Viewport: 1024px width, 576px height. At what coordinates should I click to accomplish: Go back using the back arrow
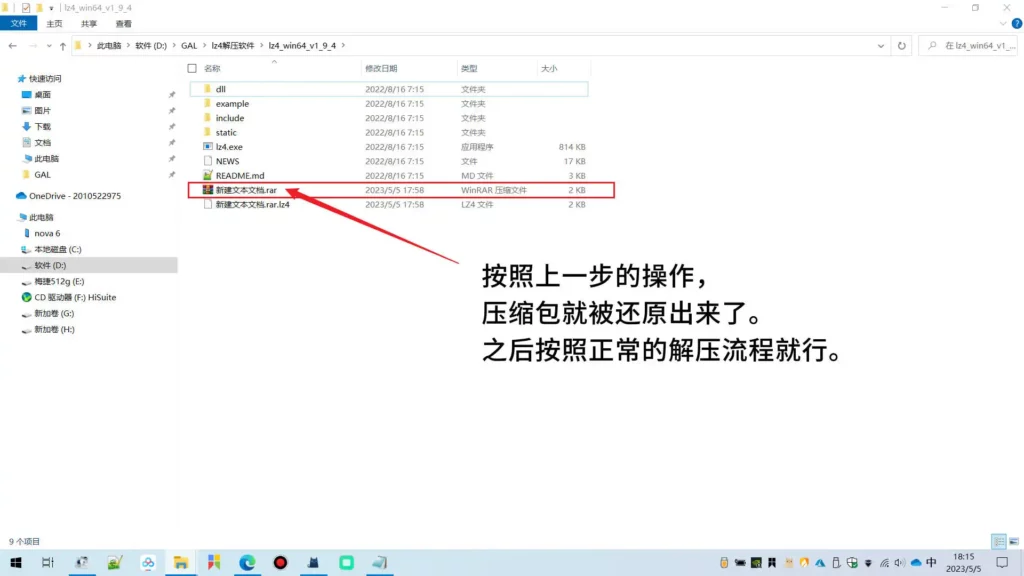click(x=12, y=46)
